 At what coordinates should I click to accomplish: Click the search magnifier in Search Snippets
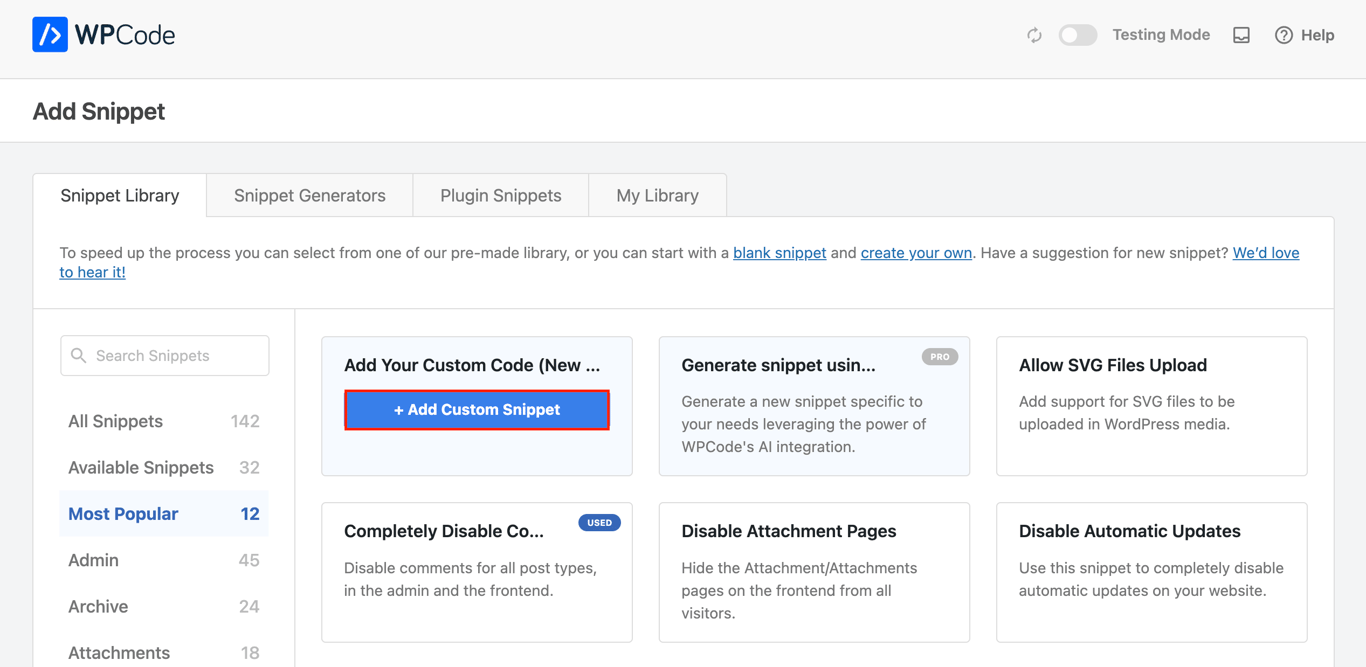tap(79, 355)
